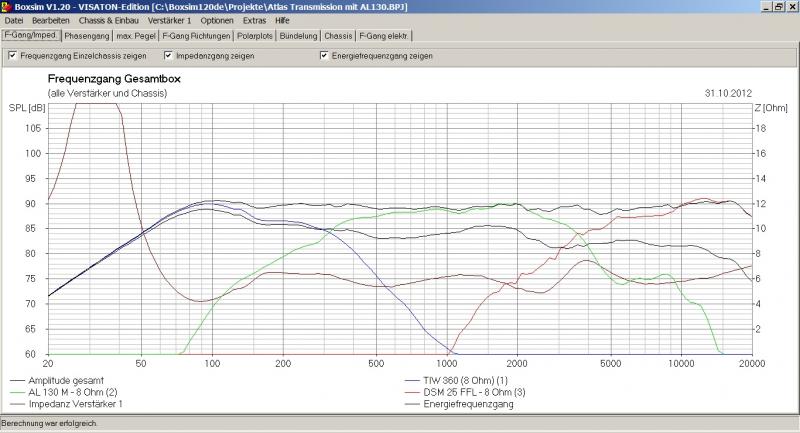Select the max. Pegel tab
The height and width of the screenshot is (433, 800).
pos(136,36)
